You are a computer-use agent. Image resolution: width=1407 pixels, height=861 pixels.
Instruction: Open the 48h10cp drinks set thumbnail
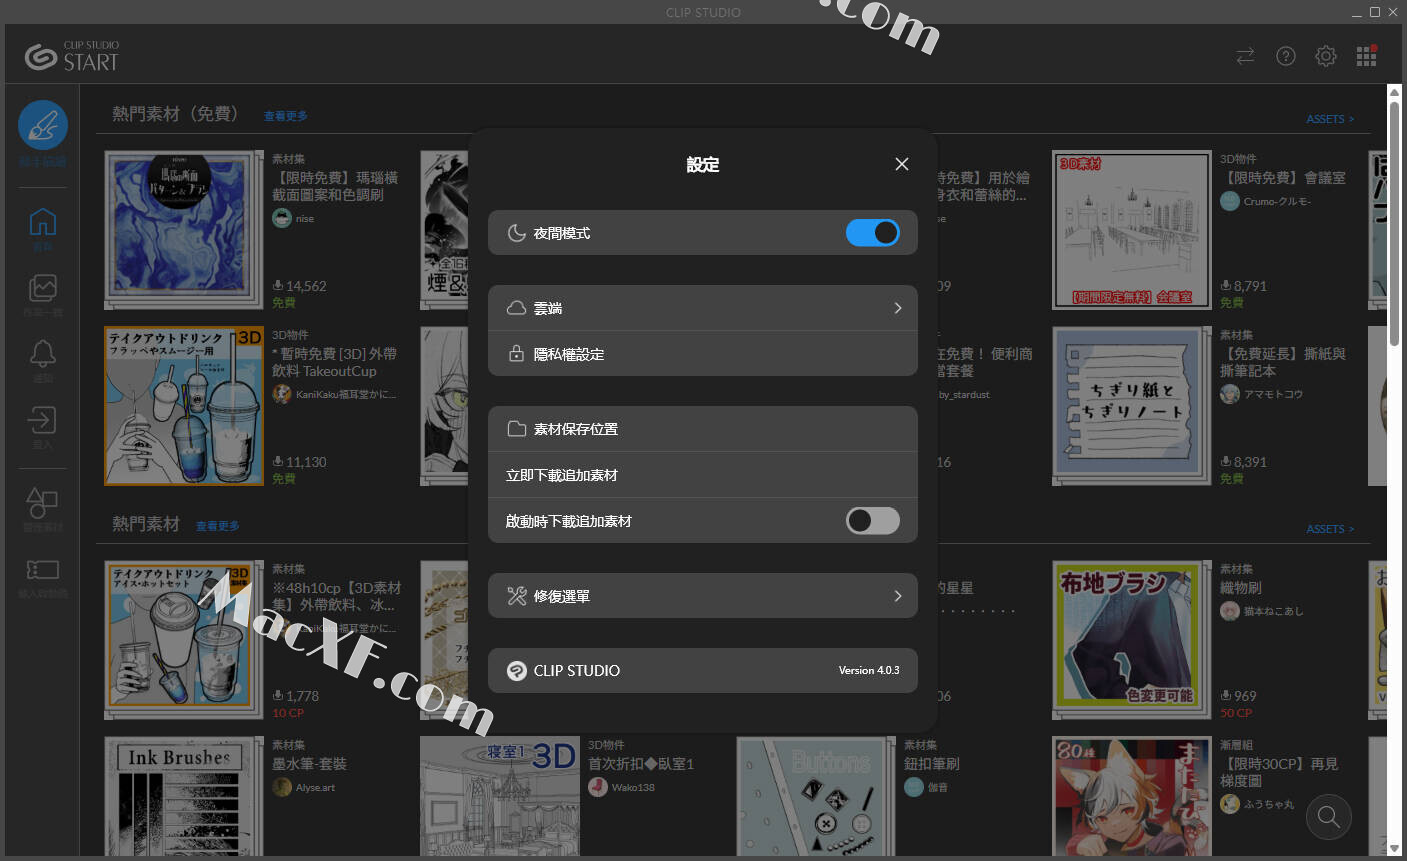pos(184,640)
